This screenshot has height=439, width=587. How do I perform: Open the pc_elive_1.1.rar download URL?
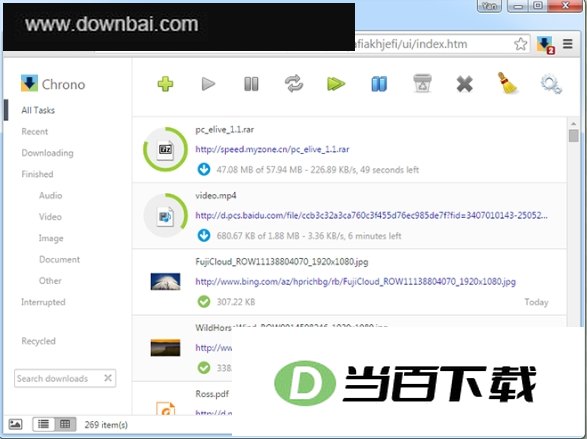[x=272, y=149]
